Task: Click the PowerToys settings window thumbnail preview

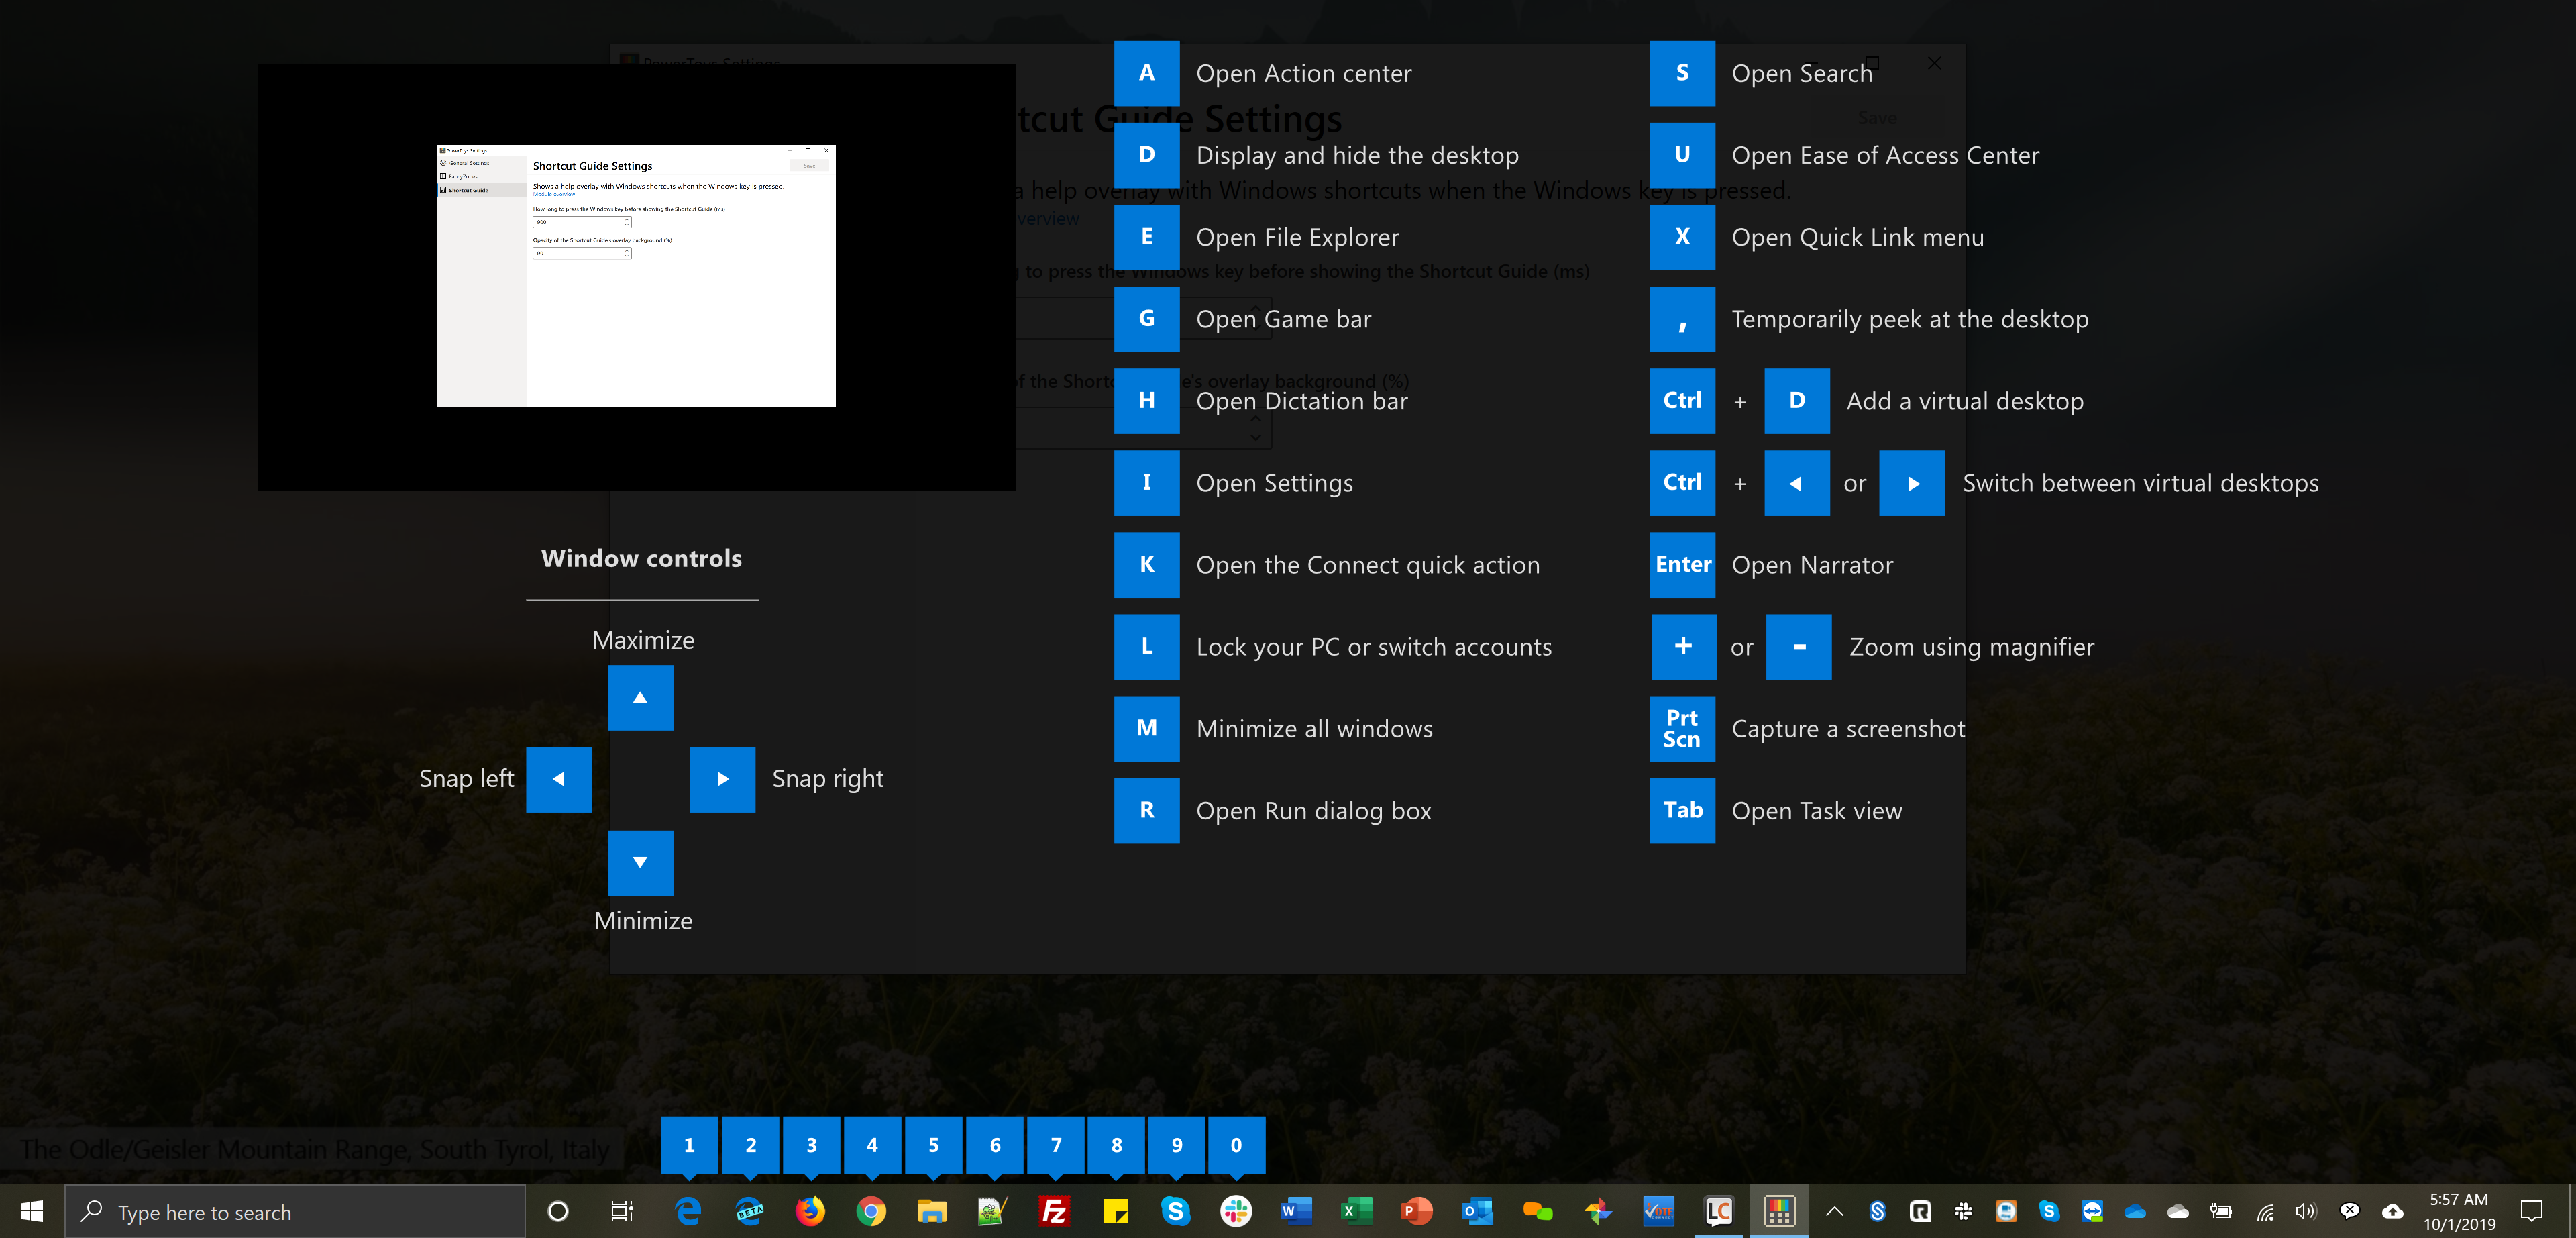Action: [x=636, y=276]
